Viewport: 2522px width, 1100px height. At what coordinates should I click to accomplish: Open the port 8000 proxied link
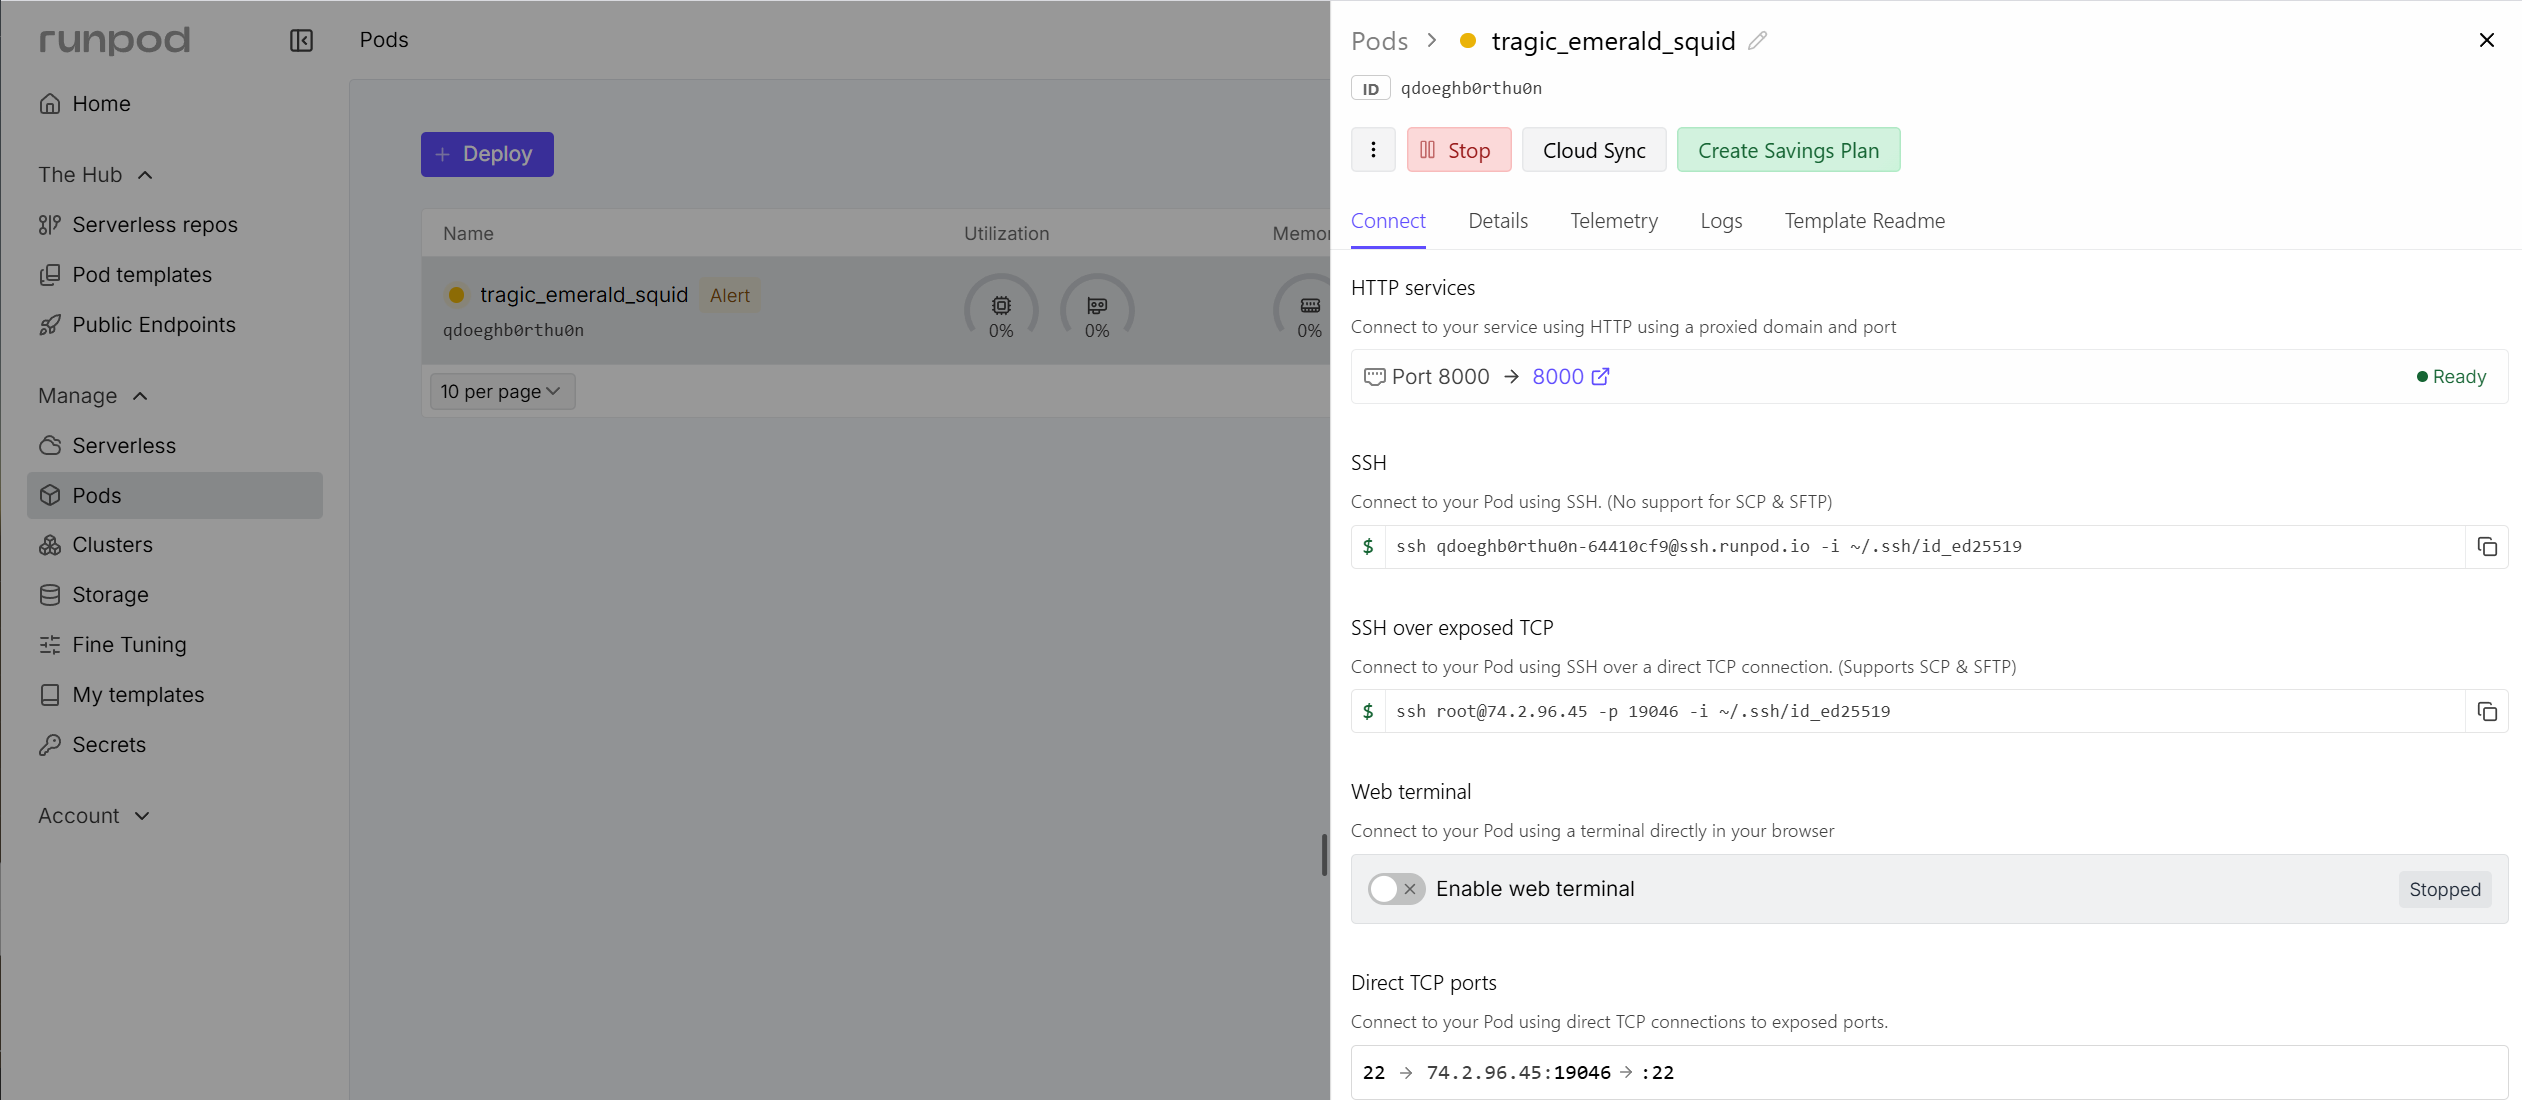(1570, 377)
